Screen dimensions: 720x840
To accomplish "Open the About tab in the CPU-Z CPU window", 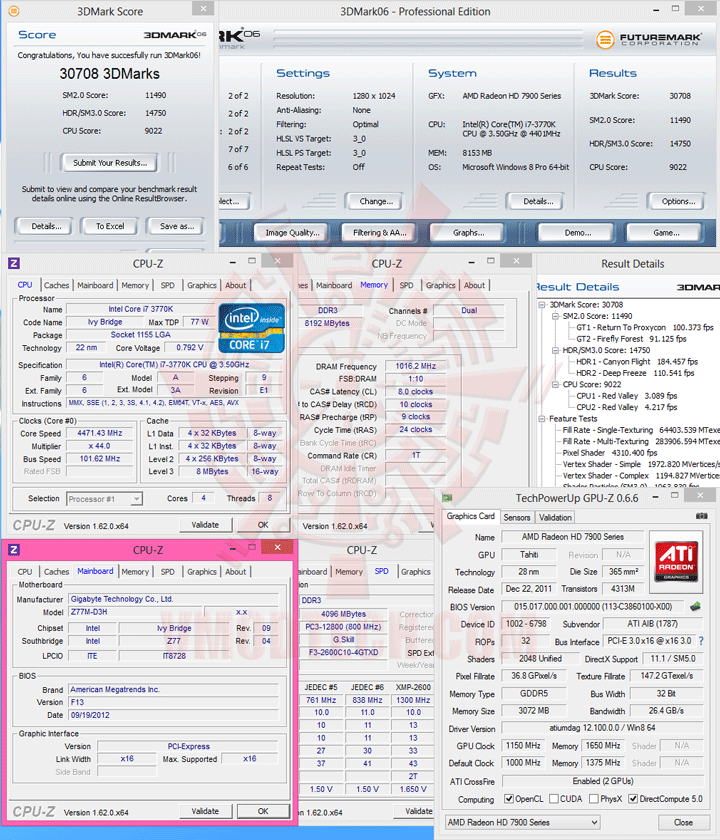I will coord(235,286).
